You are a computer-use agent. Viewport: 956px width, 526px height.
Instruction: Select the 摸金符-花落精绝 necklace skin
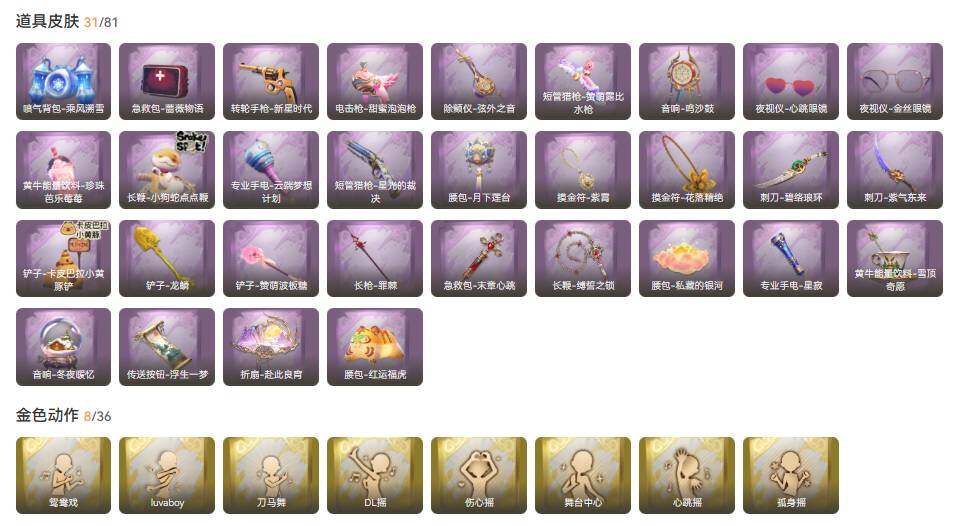[x=687, y=170]
